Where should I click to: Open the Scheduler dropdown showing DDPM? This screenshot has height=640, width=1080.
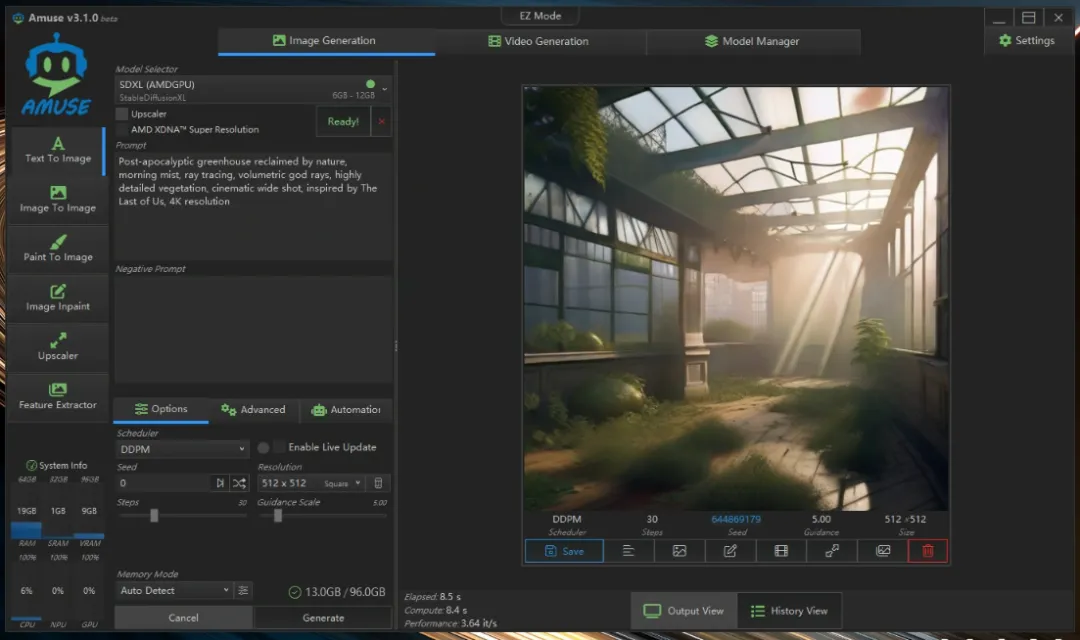click(182, 450)
